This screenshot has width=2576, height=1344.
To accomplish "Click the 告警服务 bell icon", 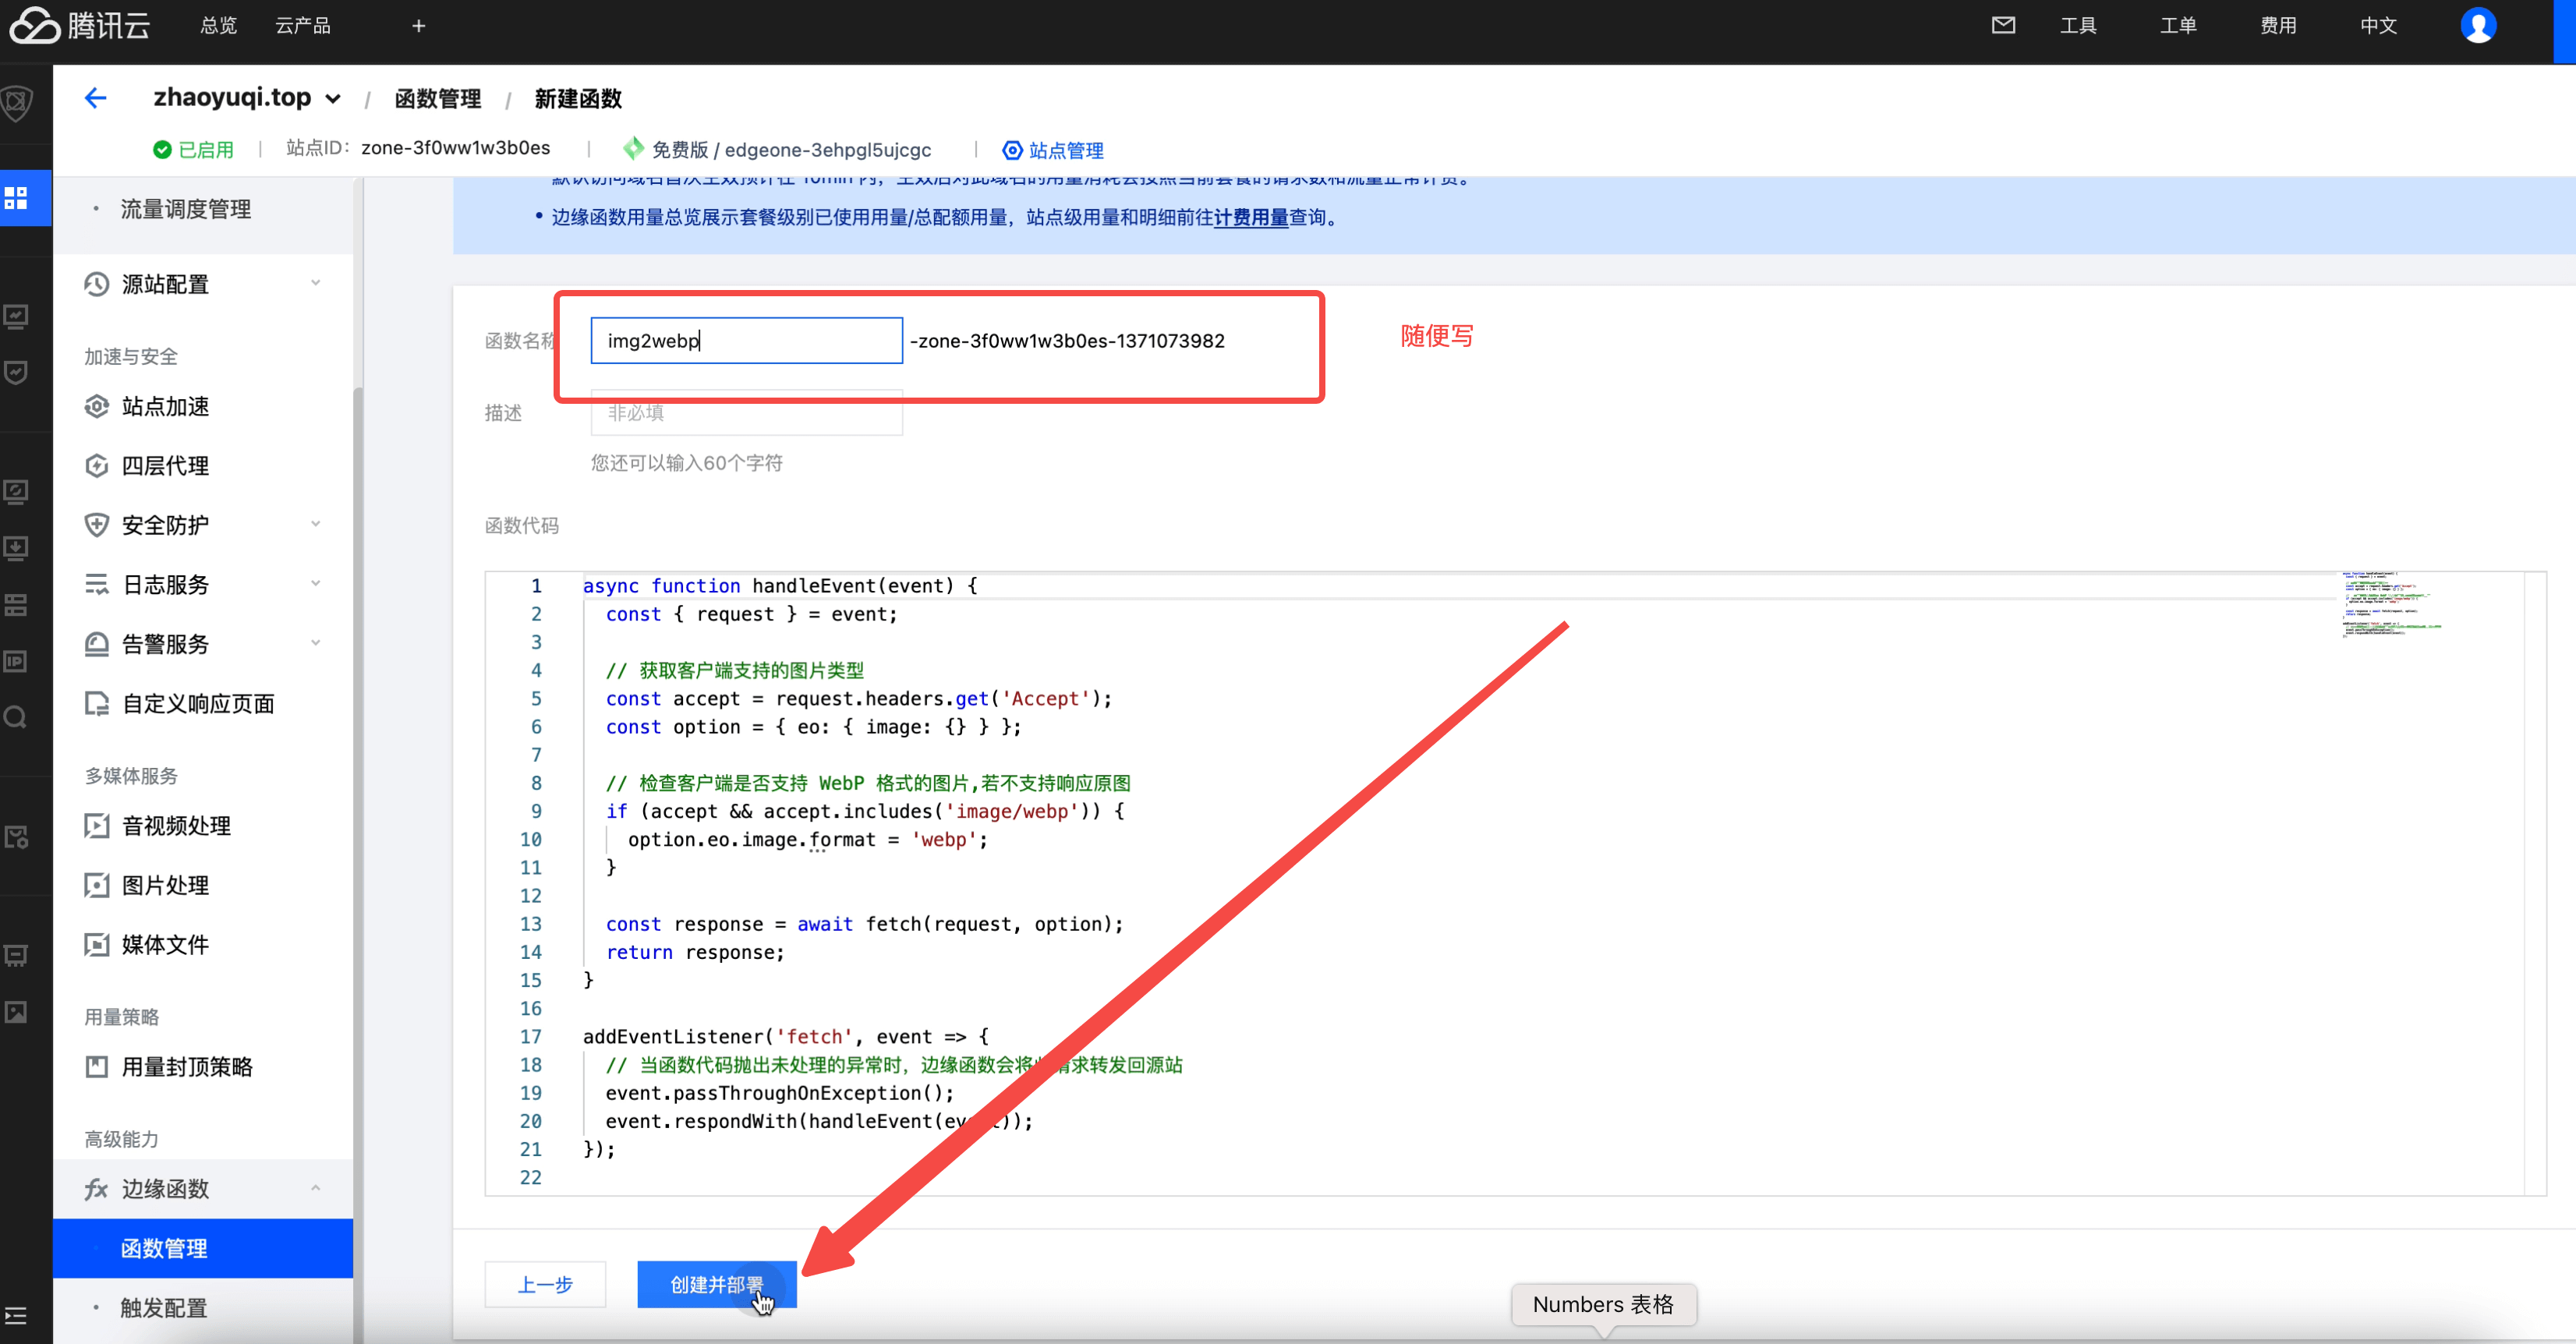I will tap(96, 644).
